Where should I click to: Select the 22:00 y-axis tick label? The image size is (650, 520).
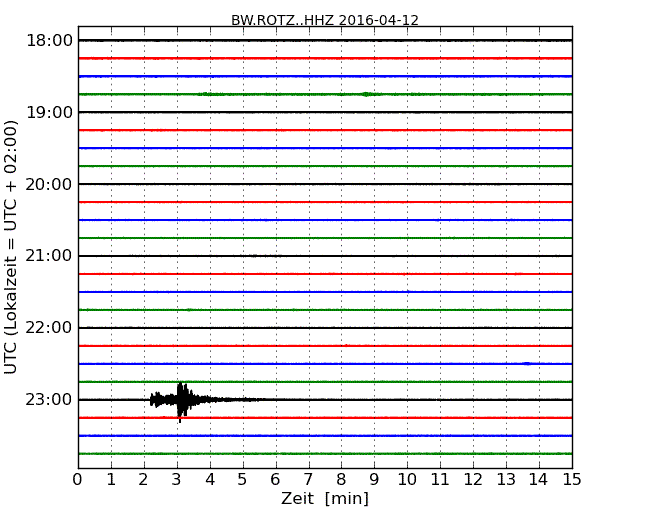pos(49,328)
